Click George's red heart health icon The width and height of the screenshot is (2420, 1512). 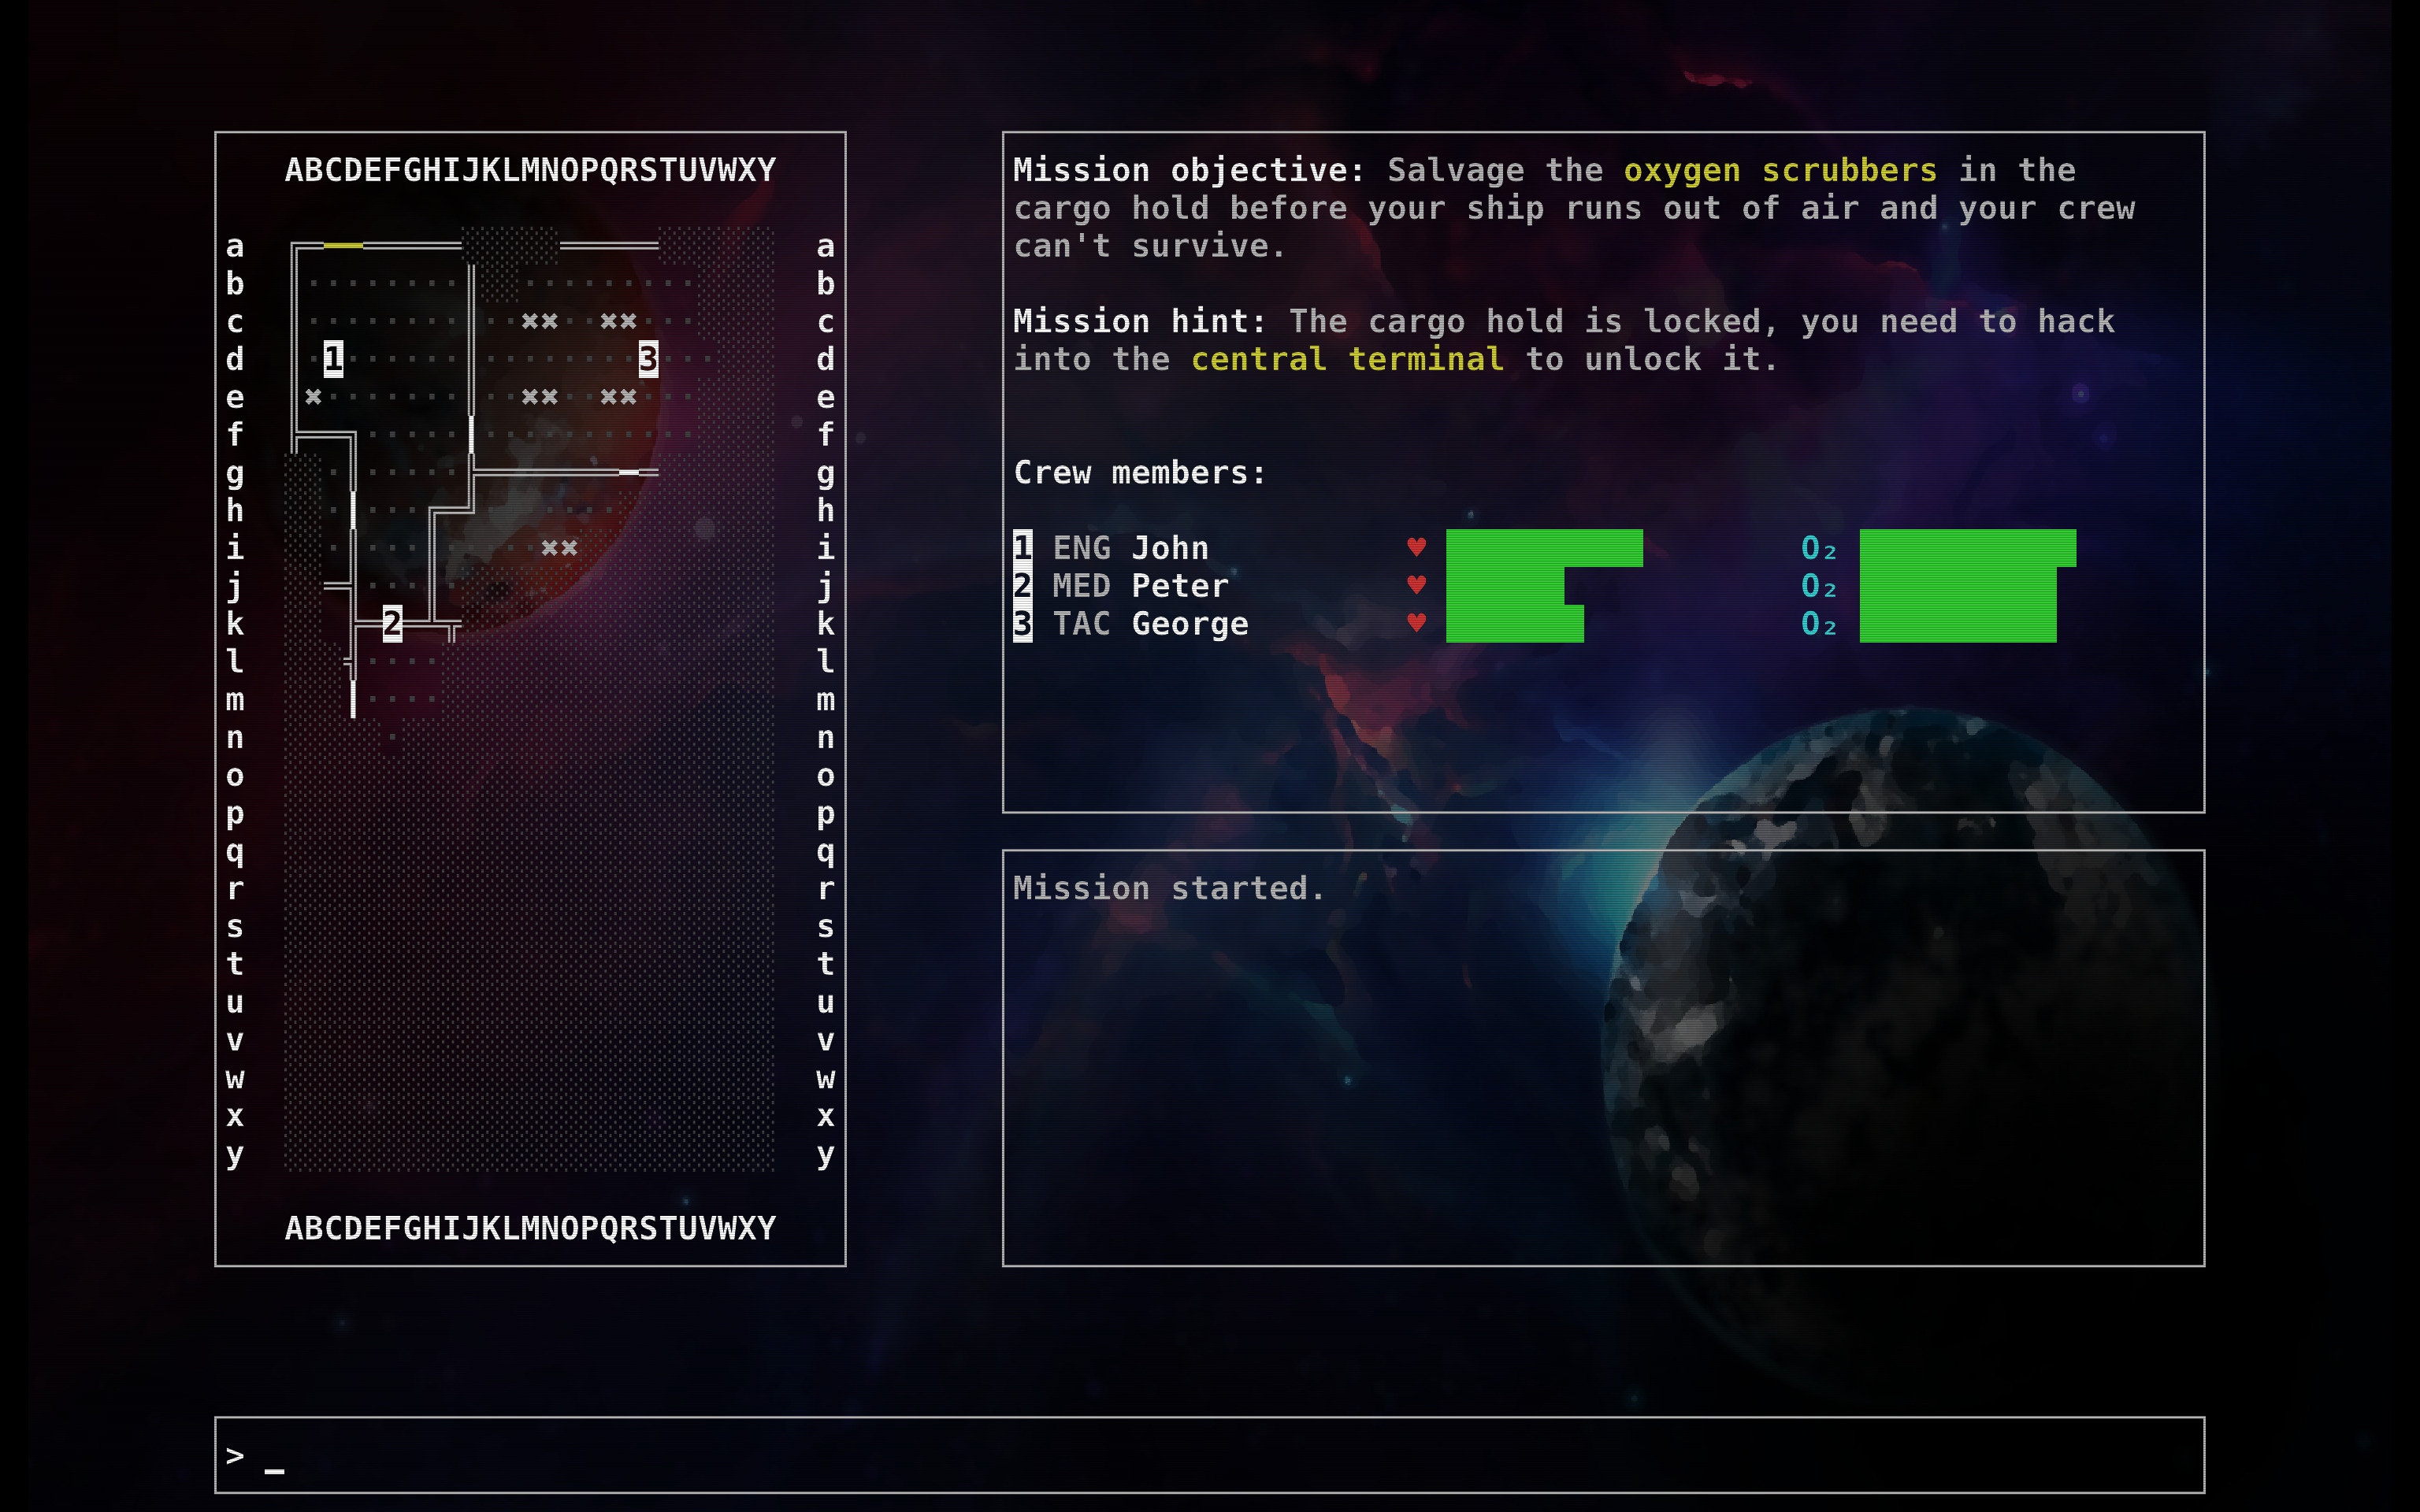(1416, 623)
